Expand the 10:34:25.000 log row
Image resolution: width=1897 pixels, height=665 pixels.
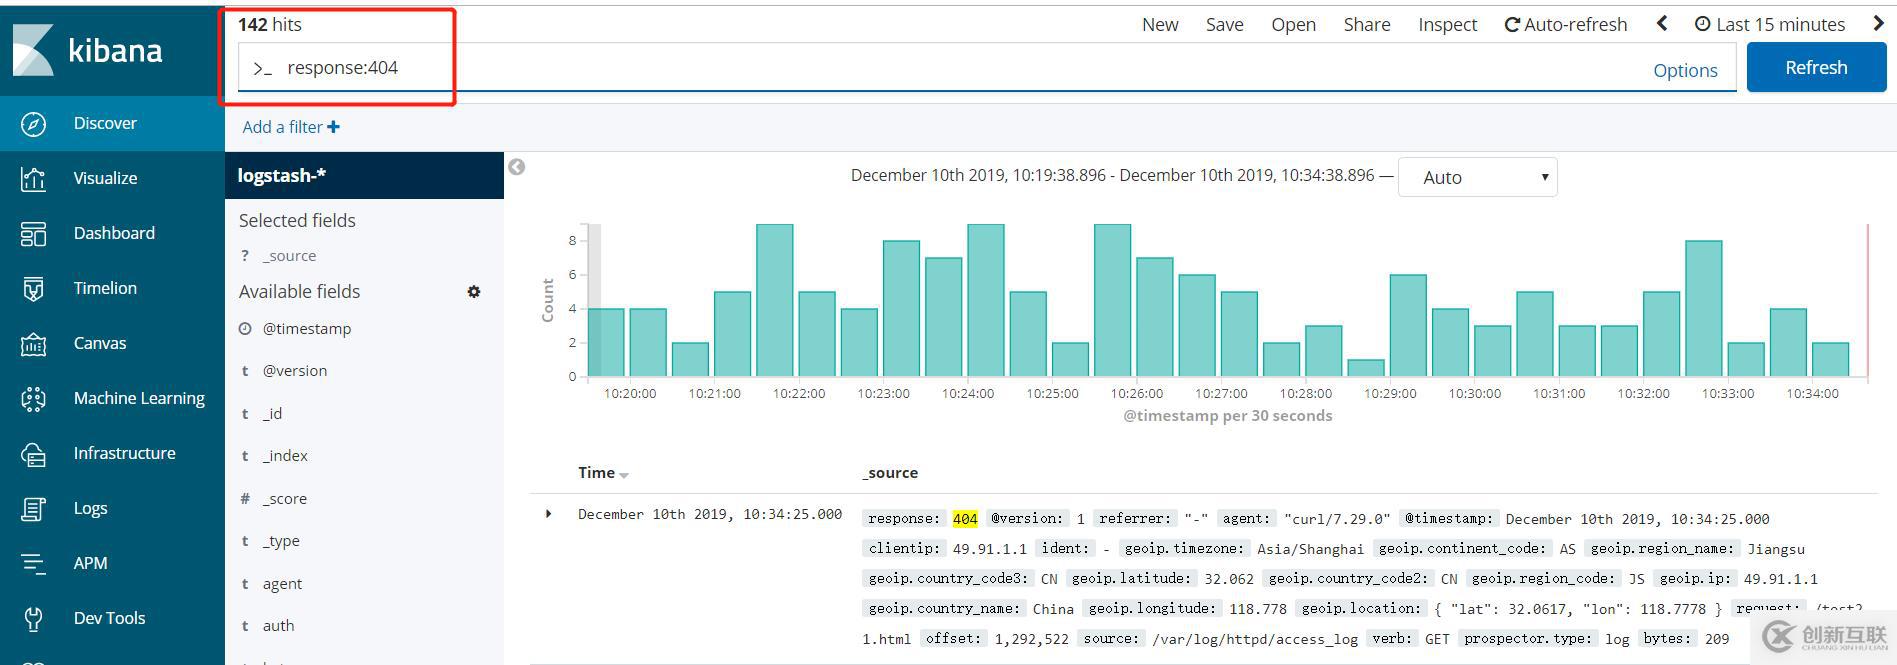[548, 514]
